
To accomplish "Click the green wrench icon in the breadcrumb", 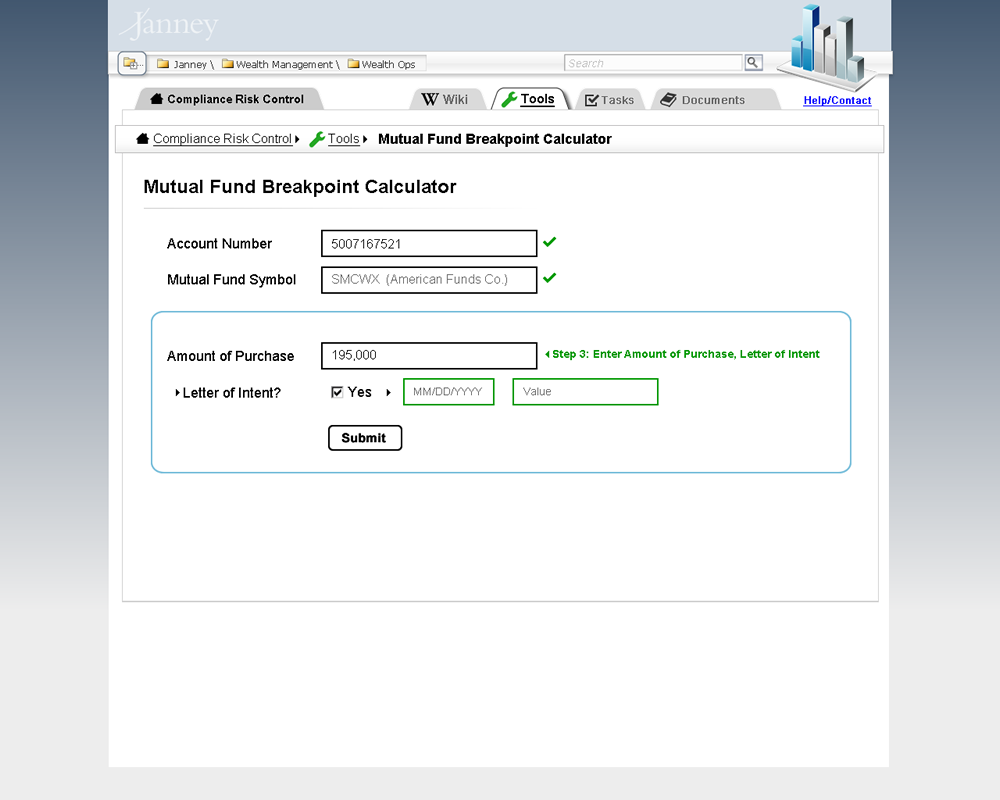I will pyautogui.click(x=317, y=139).
